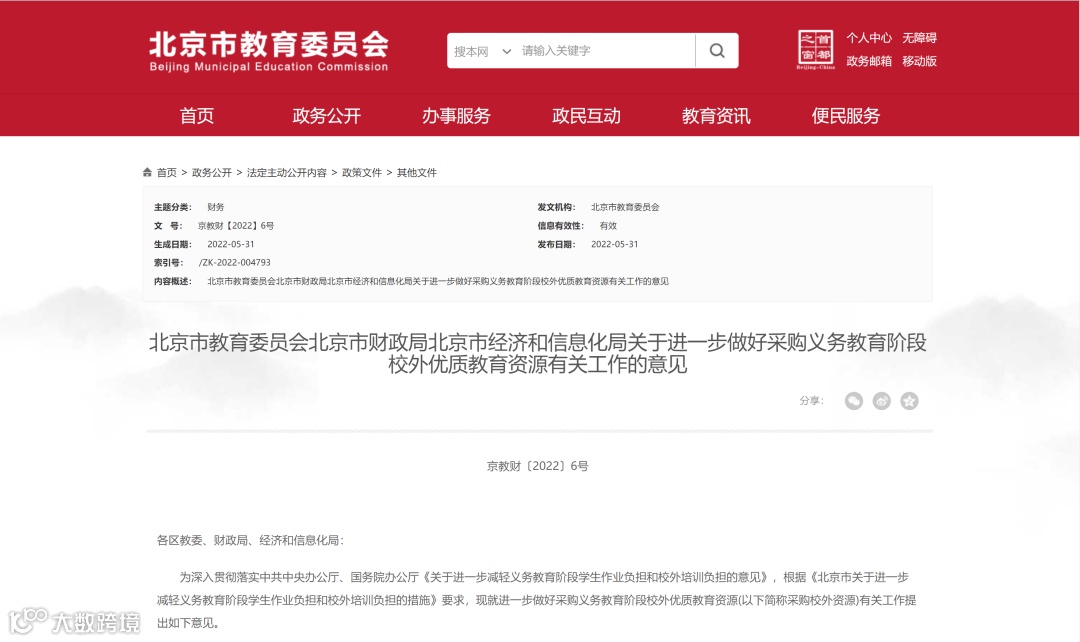
Task: Click the 首都之窗 seal logo
Action: click(x=816, y=50)
